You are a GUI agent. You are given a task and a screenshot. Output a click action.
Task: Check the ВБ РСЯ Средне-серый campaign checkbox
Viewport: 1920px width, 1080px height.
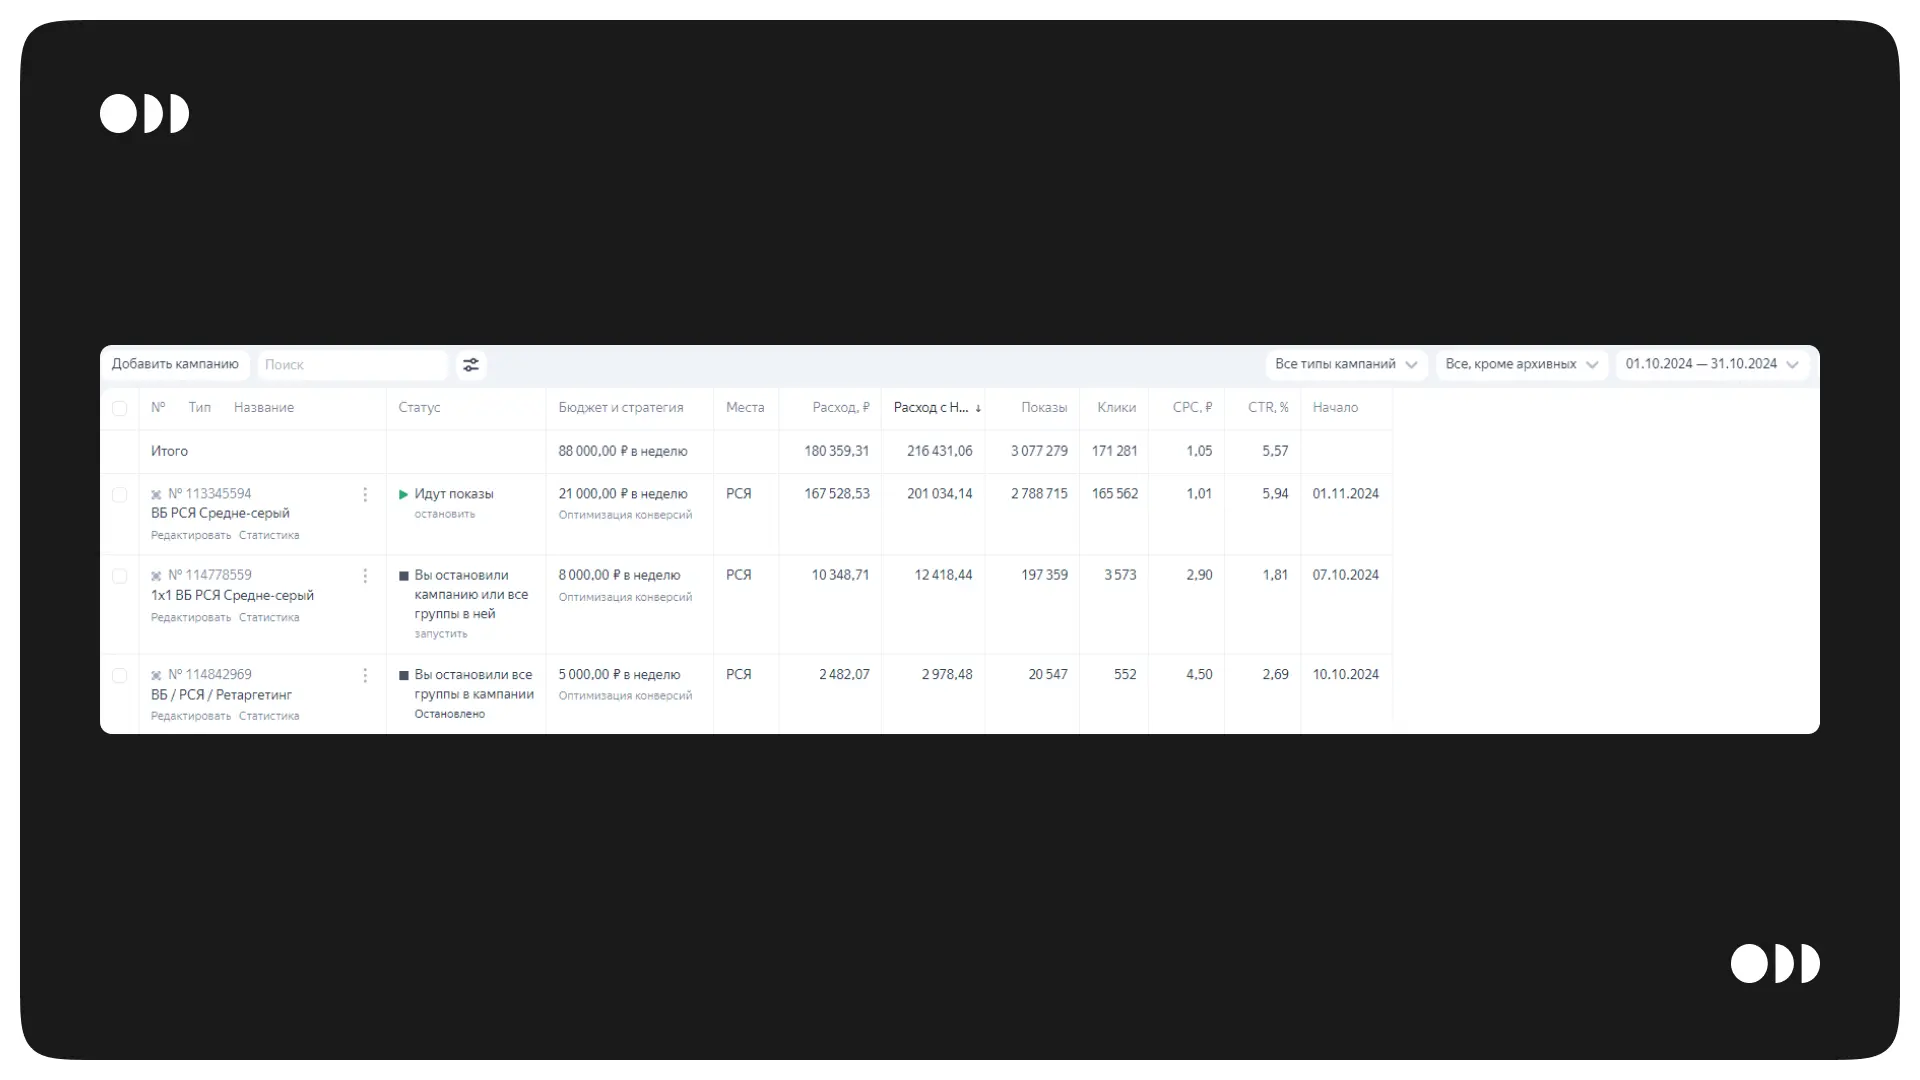[x=119, y=495]
